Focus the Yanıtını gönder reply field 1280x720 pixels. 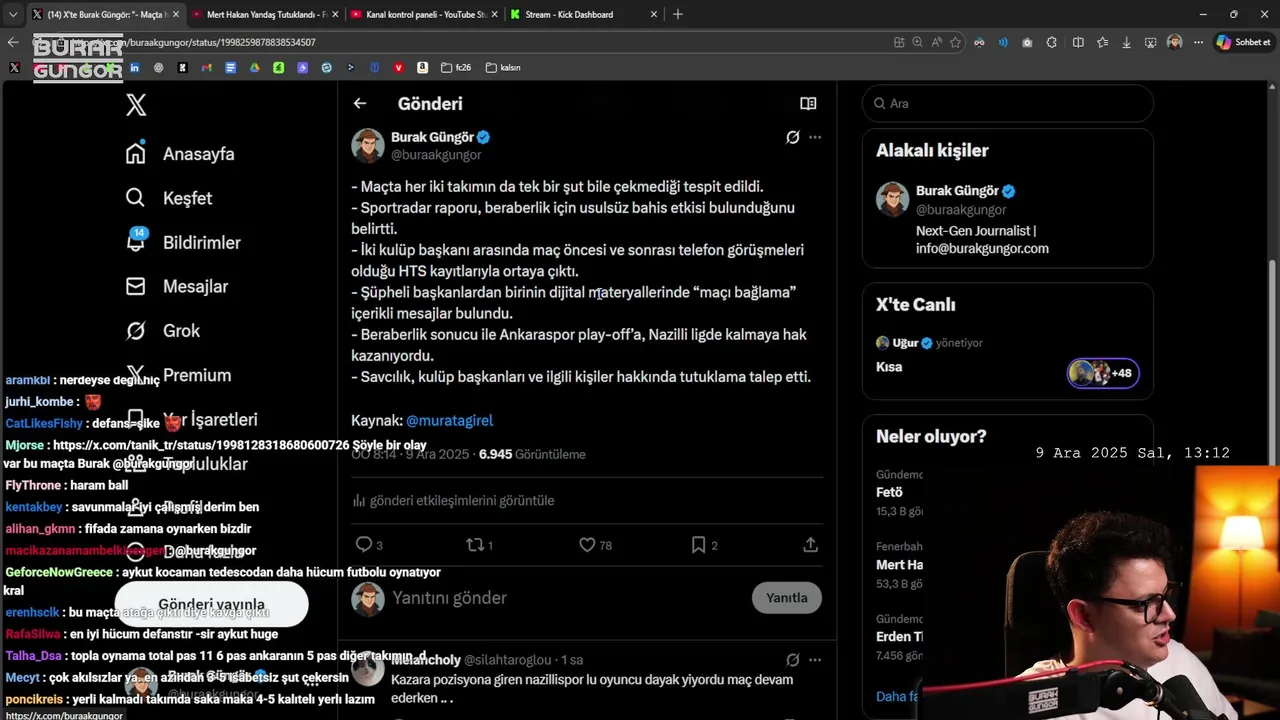pyautogui.click(x=565, y=598)
